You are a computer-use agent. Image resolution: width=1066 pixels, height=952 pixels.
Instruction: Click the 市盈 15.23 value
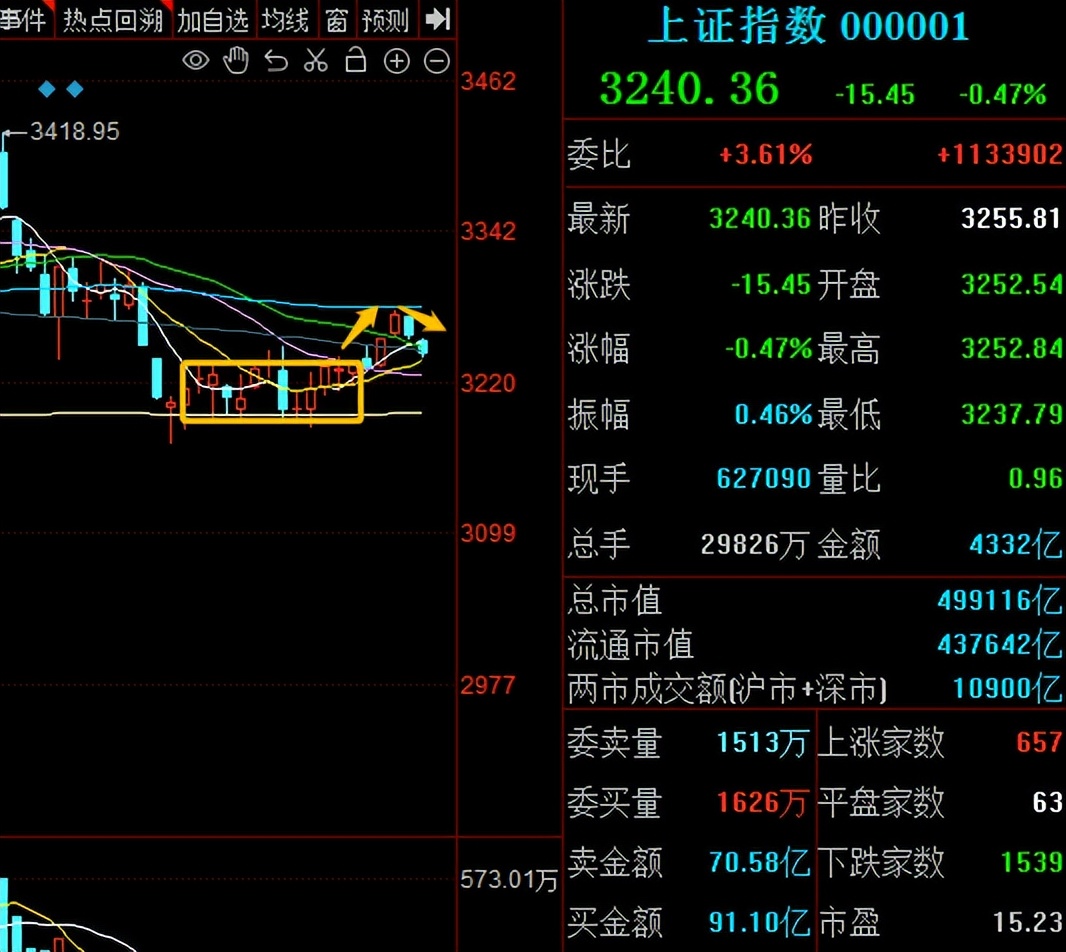(x=1027, y=922)
